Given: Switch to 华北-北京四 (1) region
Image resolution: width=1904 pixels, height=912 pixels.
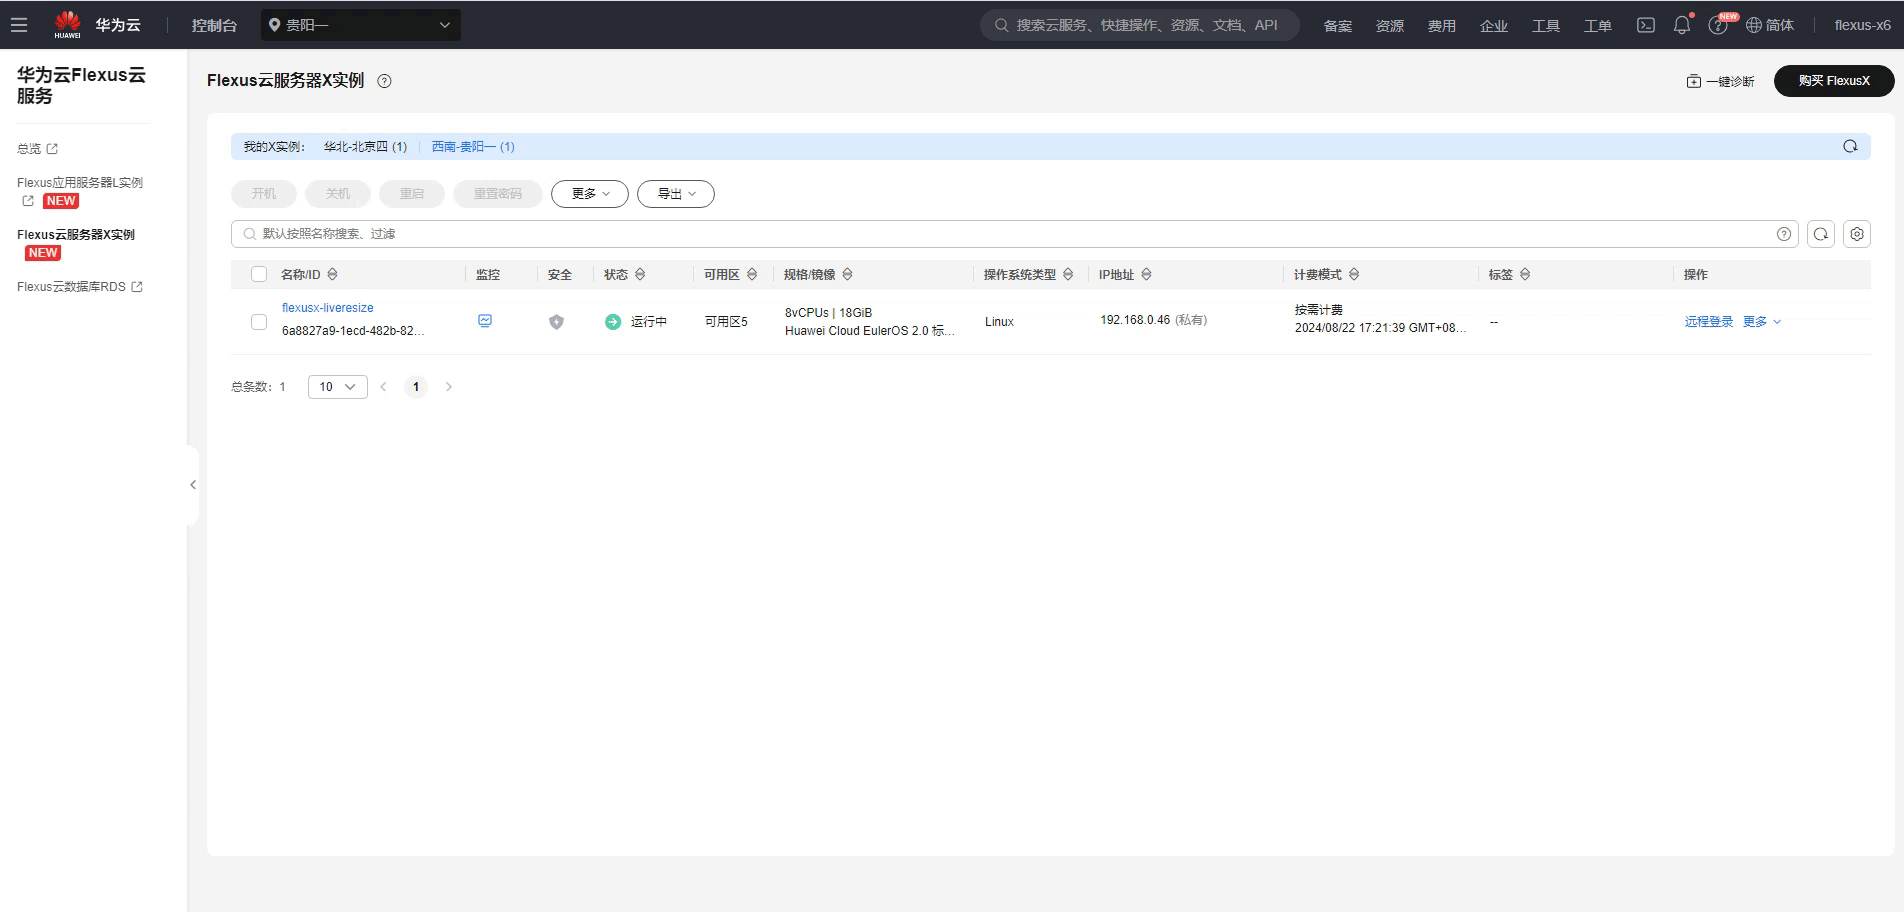Looking at the screenshot, I should coord(365,147).
